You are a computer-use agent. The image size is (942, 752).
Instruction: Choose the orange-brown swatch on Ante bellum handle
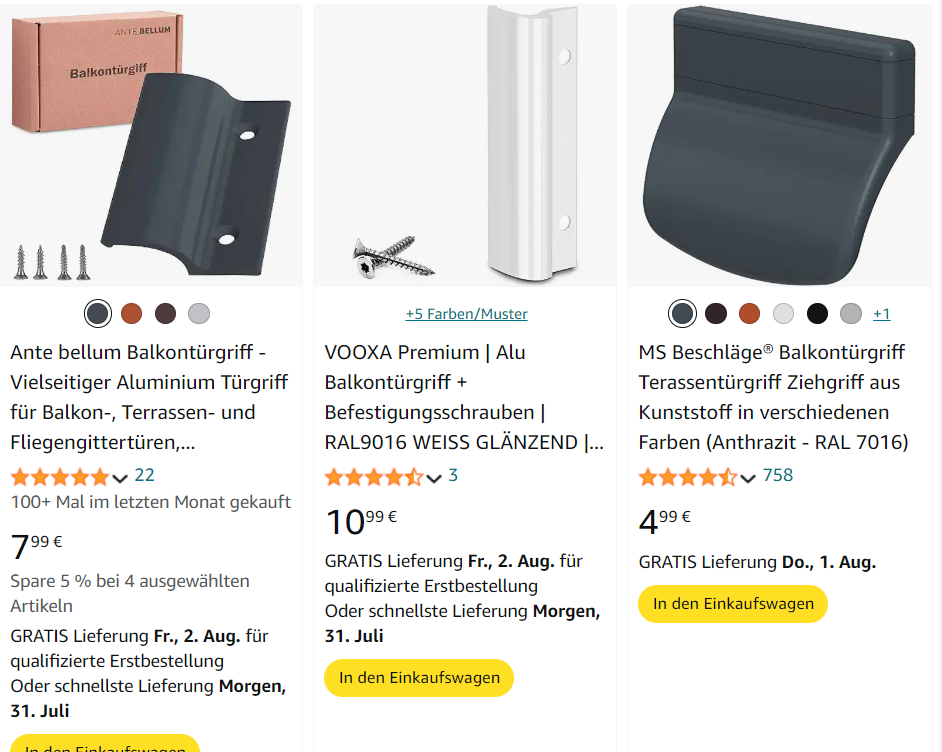132,314
